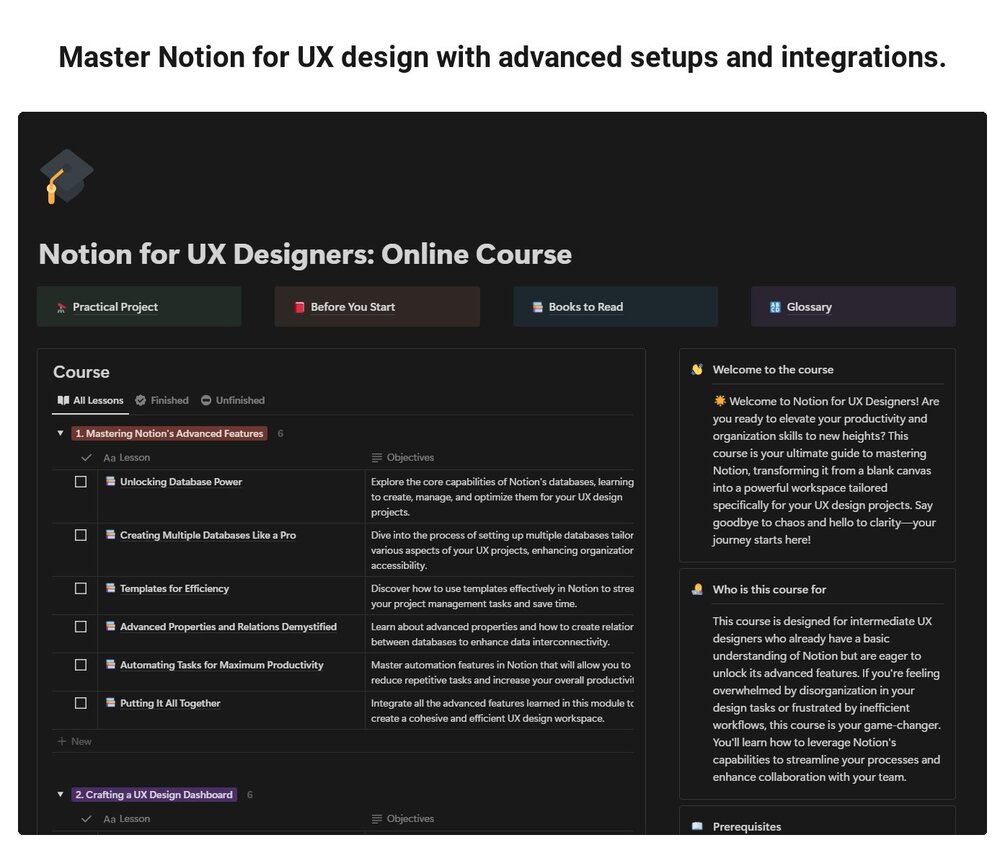Click the Notion for UX Designers page title
The image size is (1005, 853).
305,254
